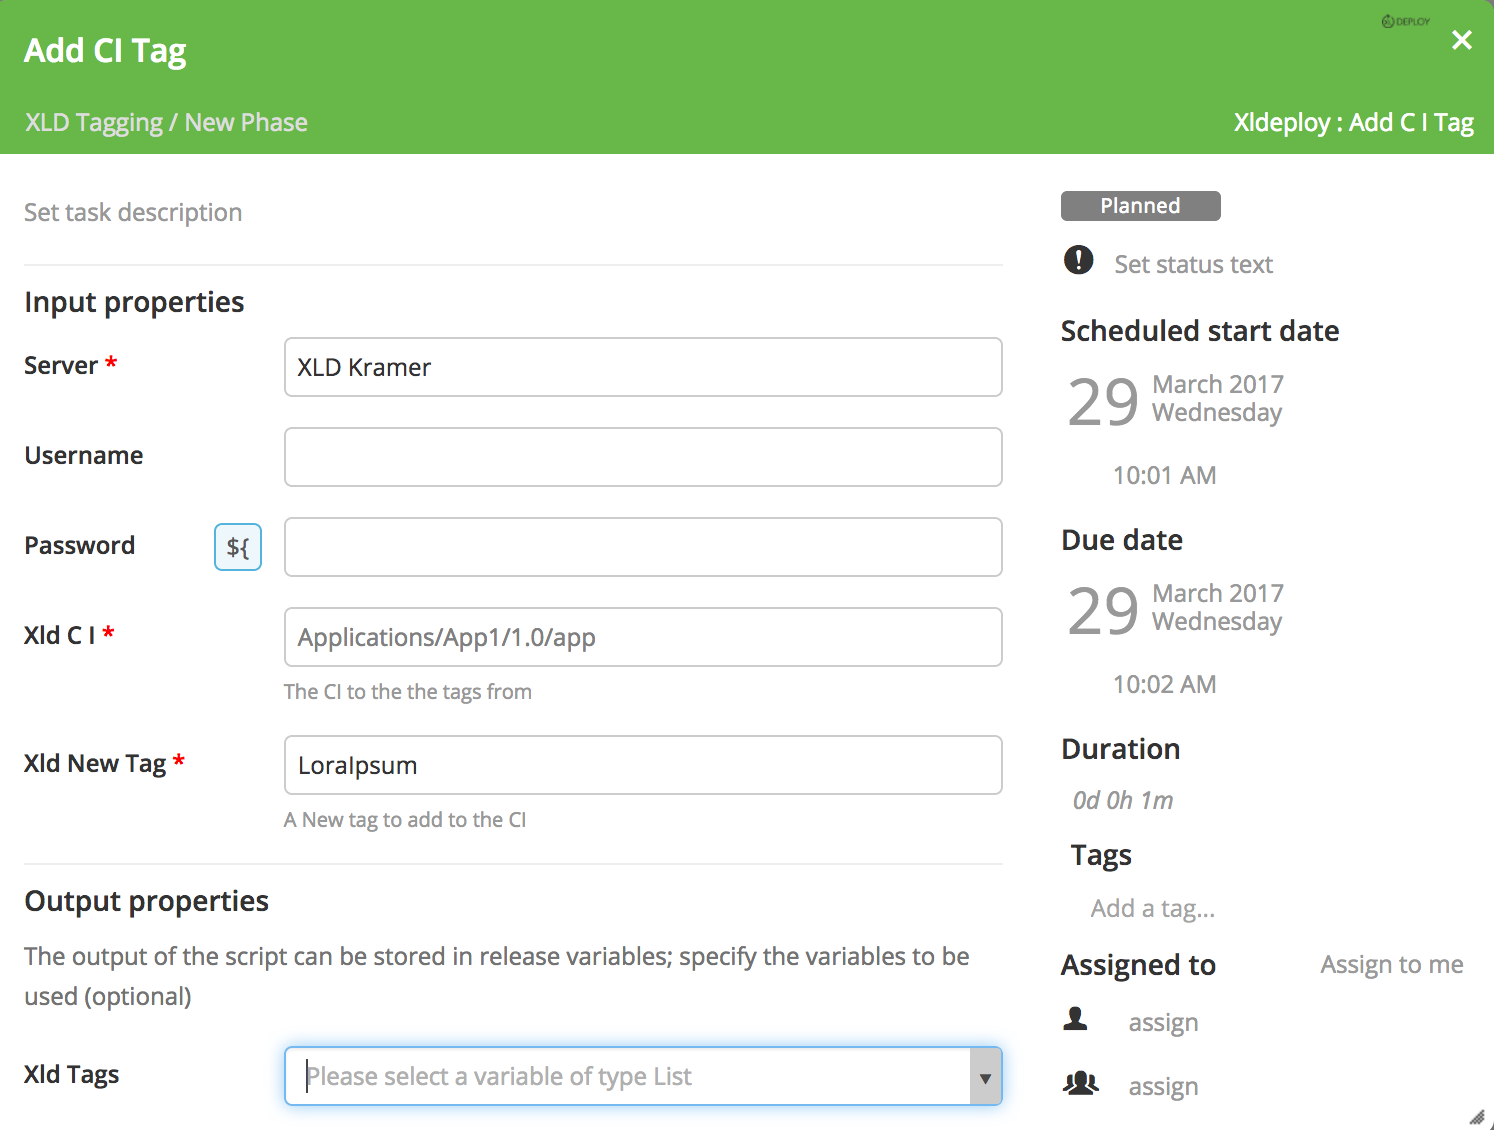This screenshot has height=1130, width=1494.
Task: Click assign next to single user icon
Action: pyautogui.click(x=1163, y=1023)
